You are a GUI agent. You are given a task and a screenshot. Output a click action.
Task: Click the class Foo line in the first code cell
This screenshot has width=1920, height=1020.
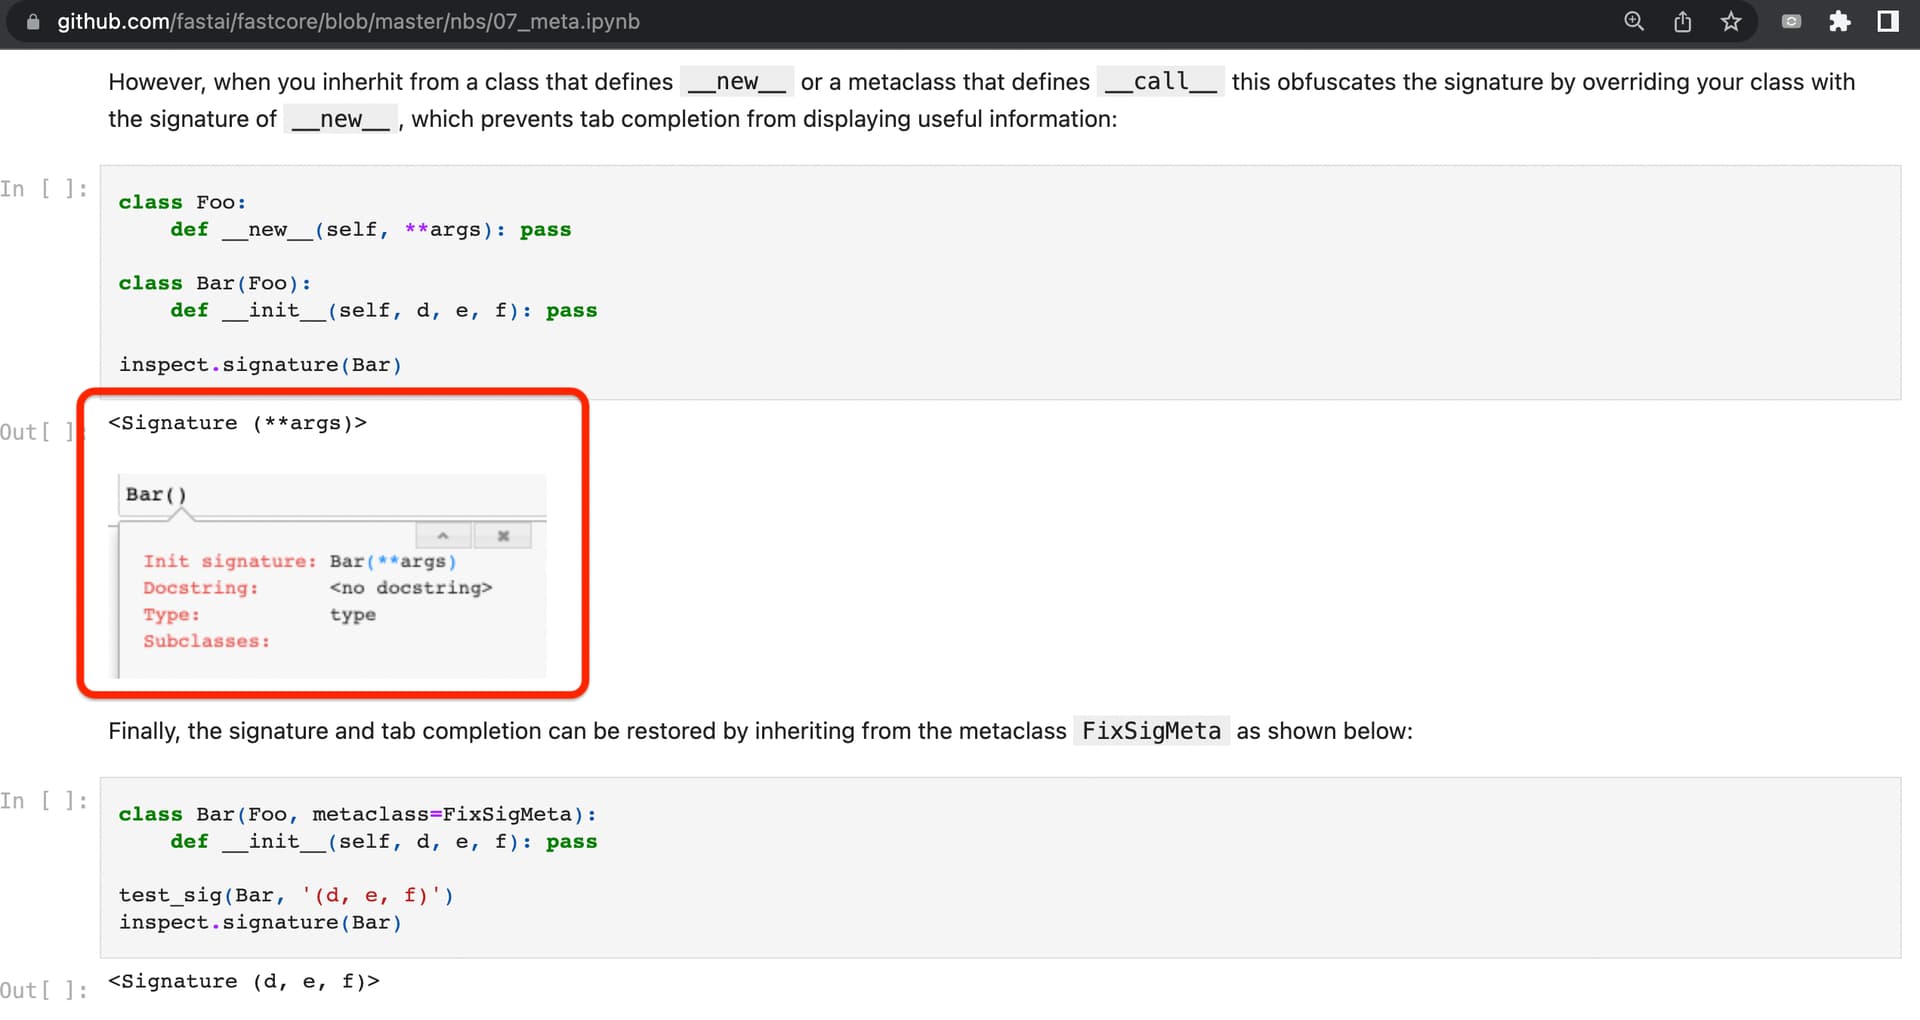182,202
